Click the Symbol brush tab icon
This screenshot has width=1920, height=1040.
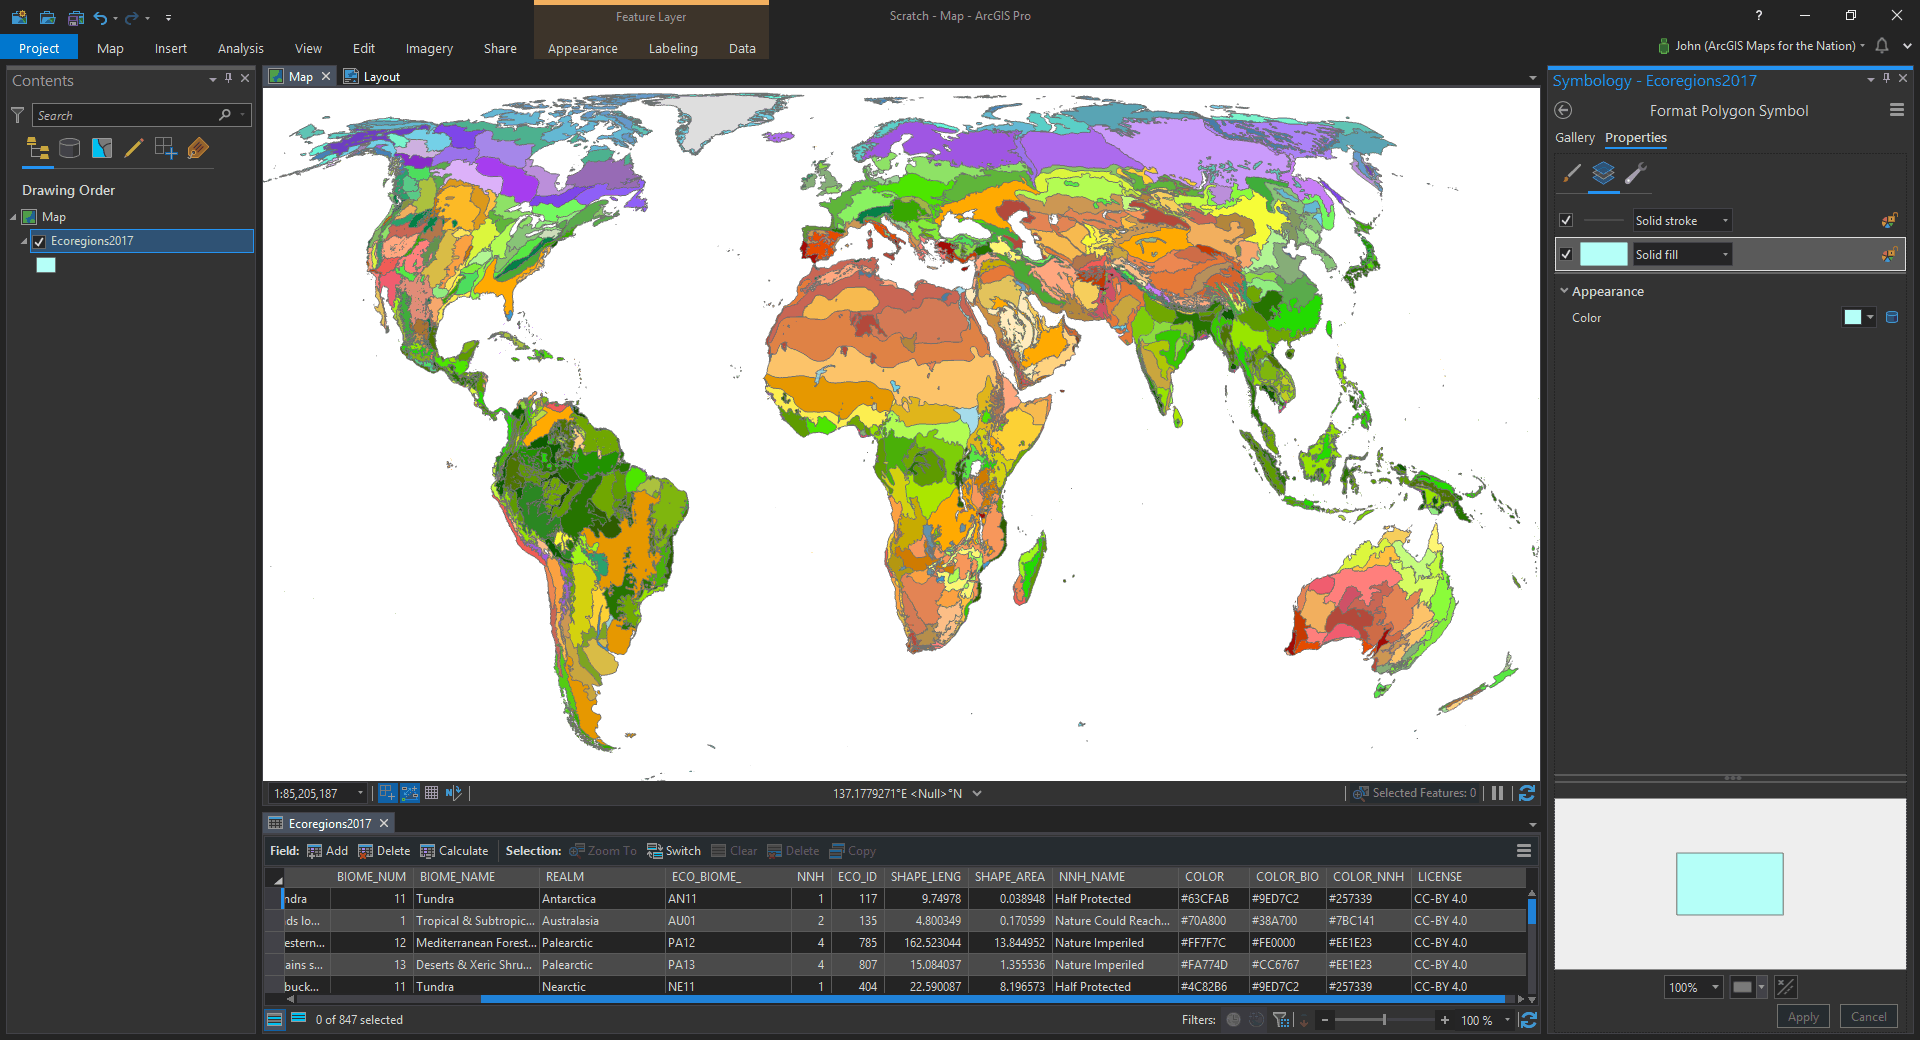click(1572, 174)
